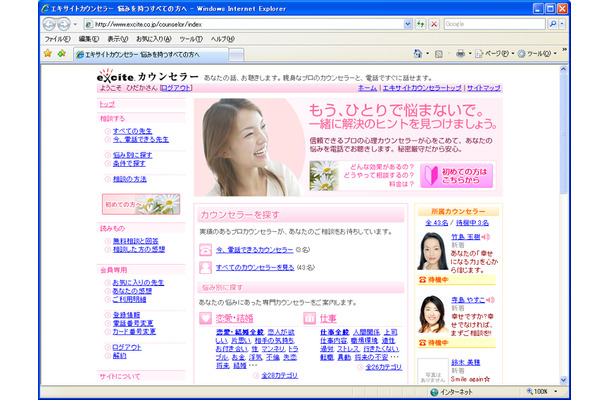Click the Add to Favorites icon
Screen dimensions: 610x400
[61, 53]
